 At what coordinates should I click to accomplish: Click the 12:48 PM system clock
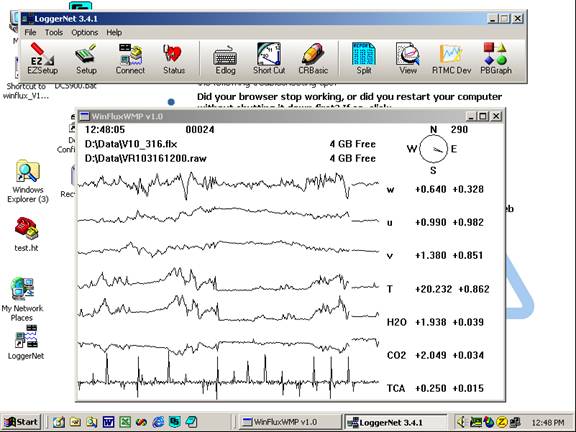pyautogui.click(x=548, y=422)
